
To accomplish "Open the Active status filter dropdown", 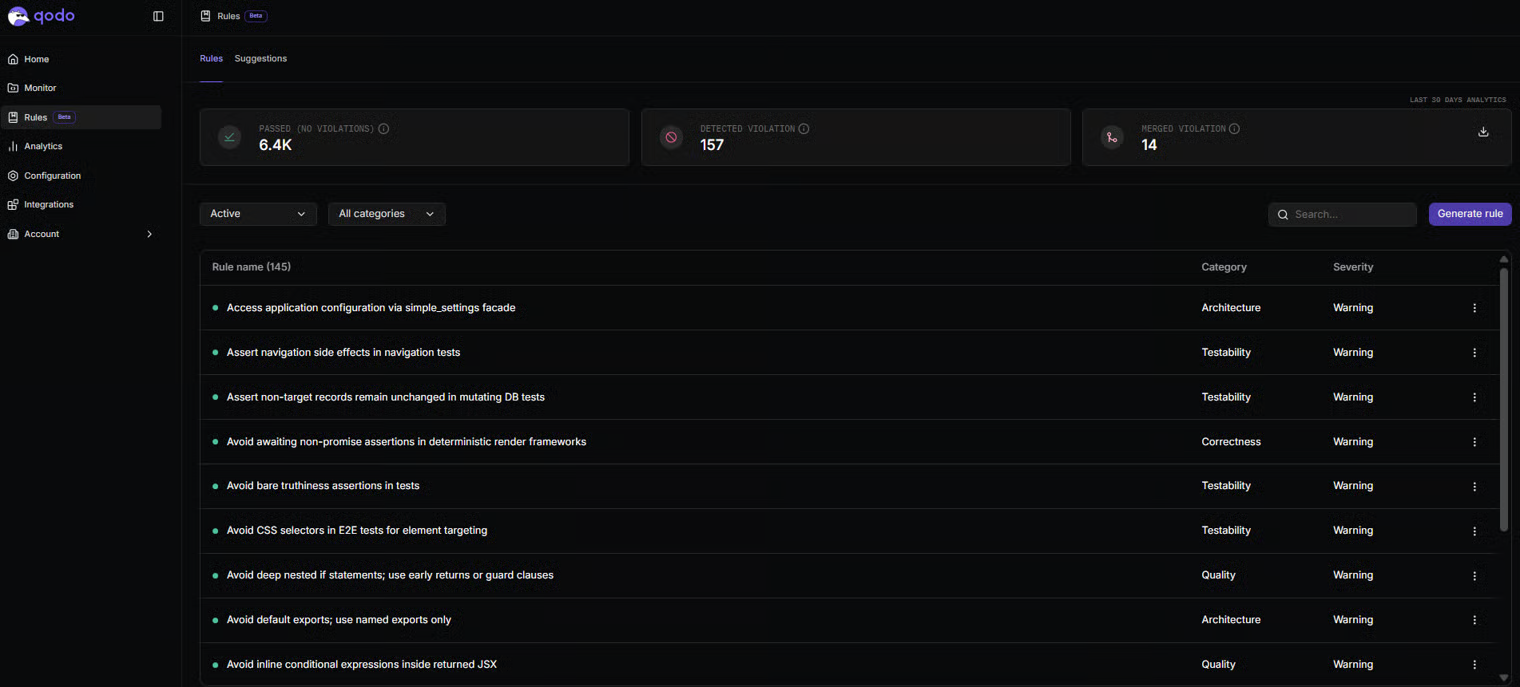I will tap(258, 214).
